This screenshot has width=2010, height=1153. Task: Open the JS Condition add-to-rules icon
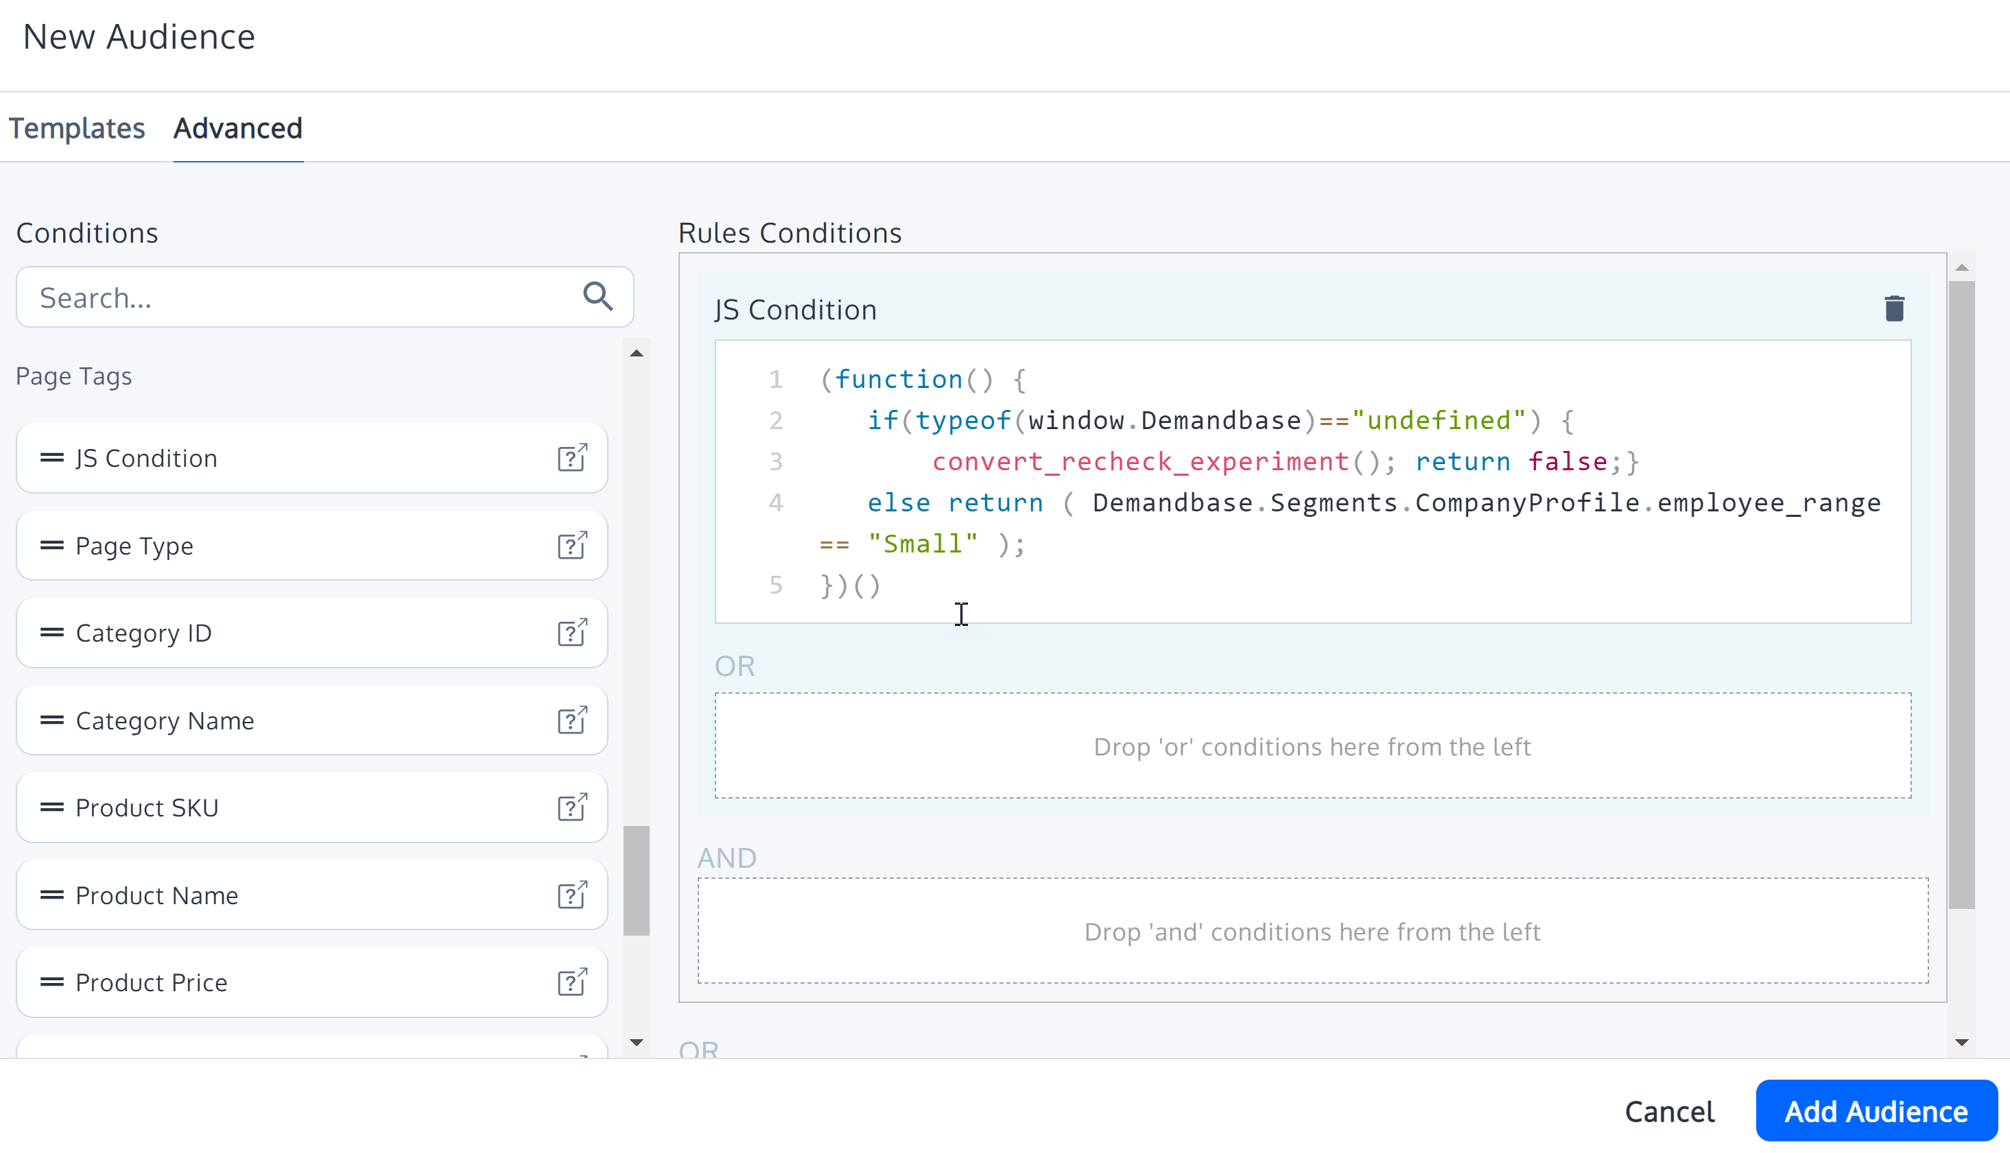pyautogui.click(x=572, y=457)
